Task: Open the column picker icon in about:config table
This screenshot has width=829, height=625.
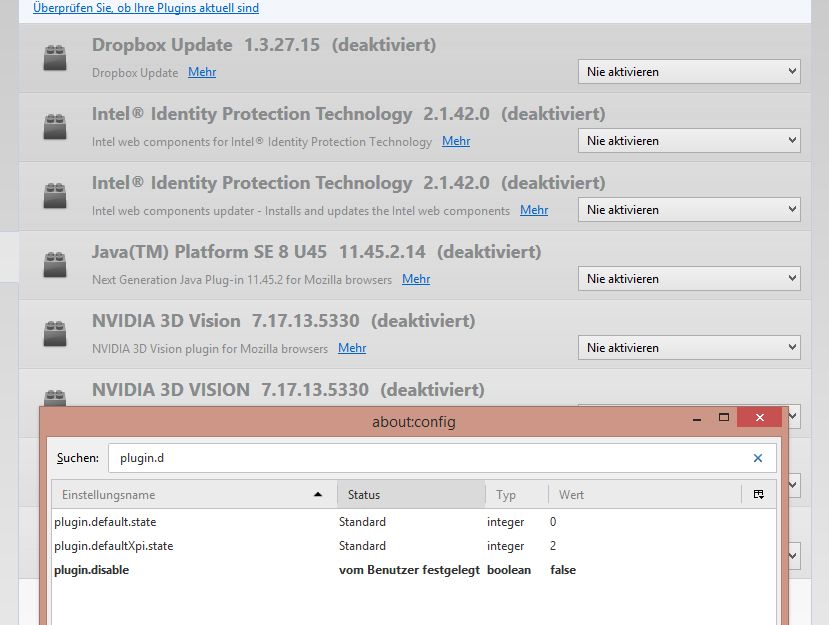Action: (759, 494)
